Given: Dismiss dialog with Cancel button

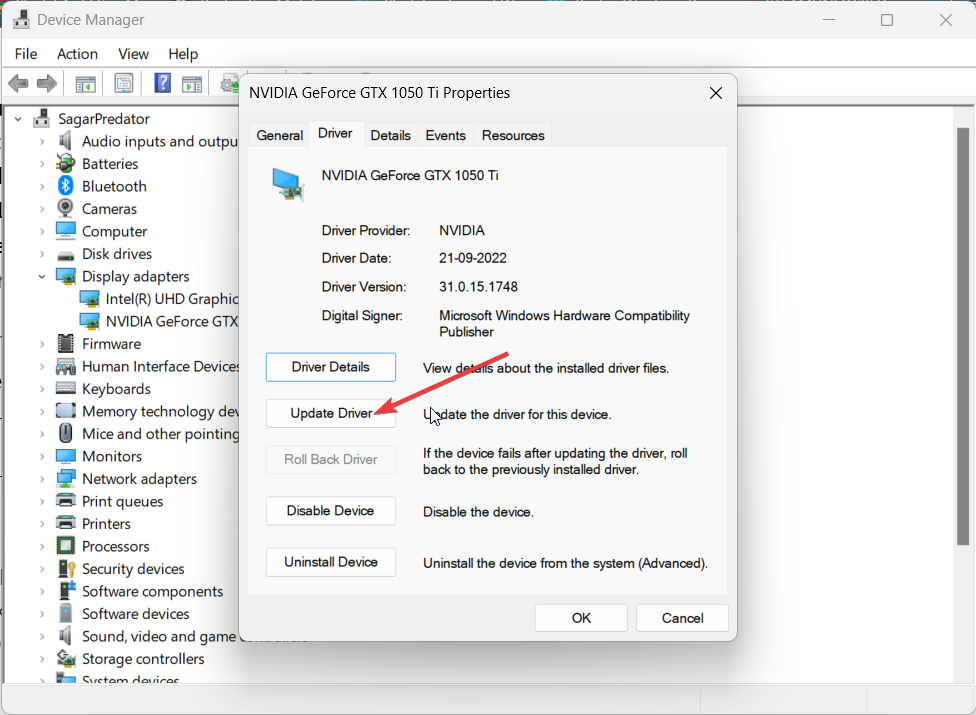Looking at the screenshot, I should click(682, 618).
